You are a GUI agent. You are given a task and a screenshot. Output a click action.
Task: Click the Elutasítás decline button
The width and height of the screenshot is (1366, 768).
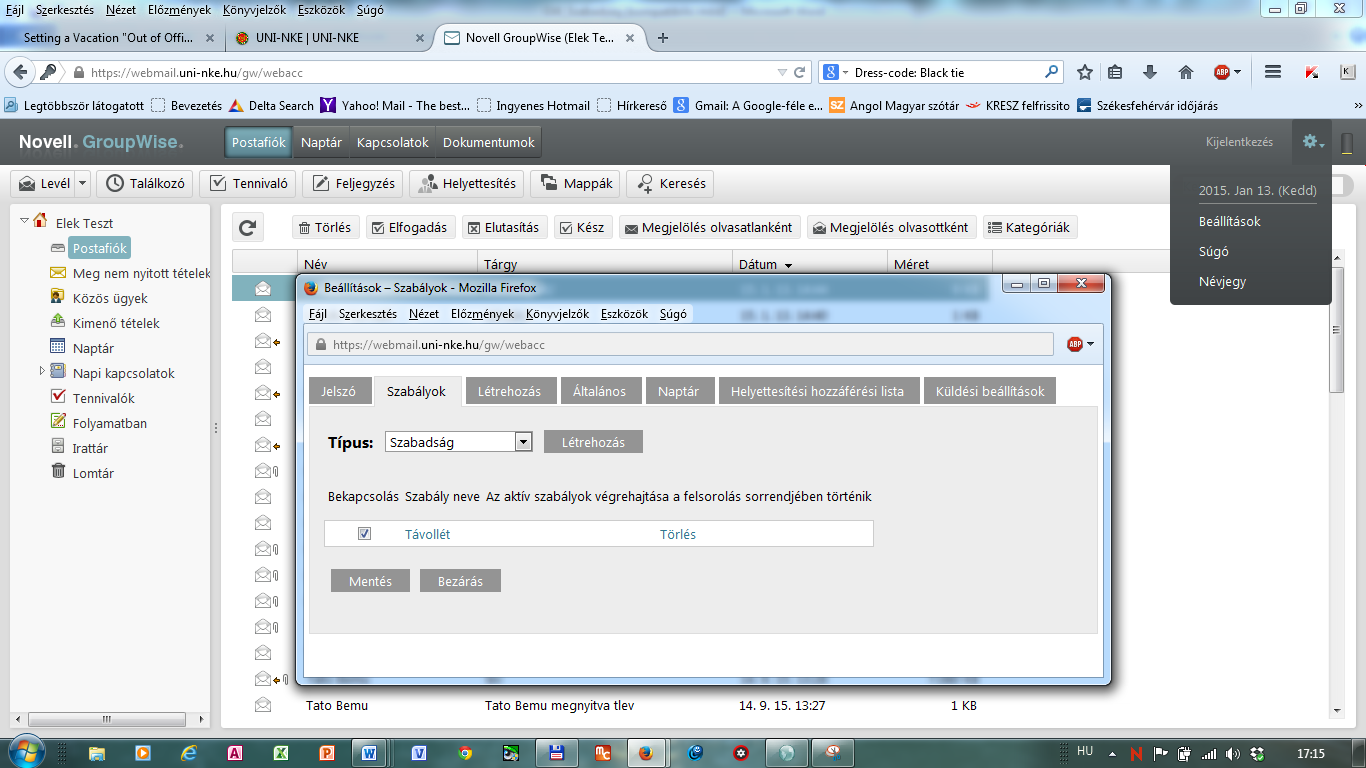(x=504, y=228)
